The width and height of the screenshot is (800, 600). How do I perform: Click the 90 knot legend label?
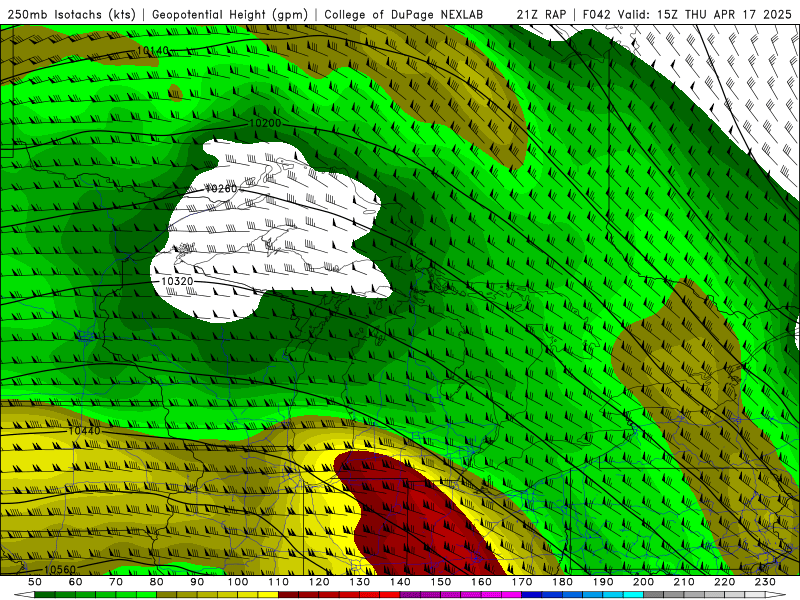click(197, 582)
